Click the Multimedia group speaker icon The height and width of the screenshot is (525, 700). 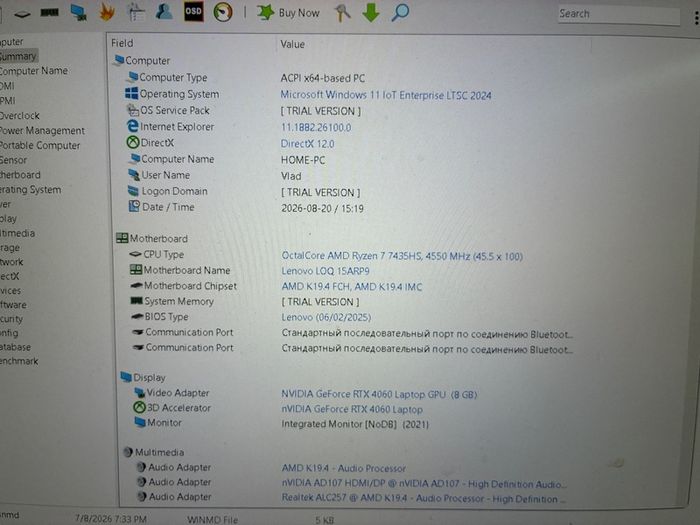click(128, 452)
